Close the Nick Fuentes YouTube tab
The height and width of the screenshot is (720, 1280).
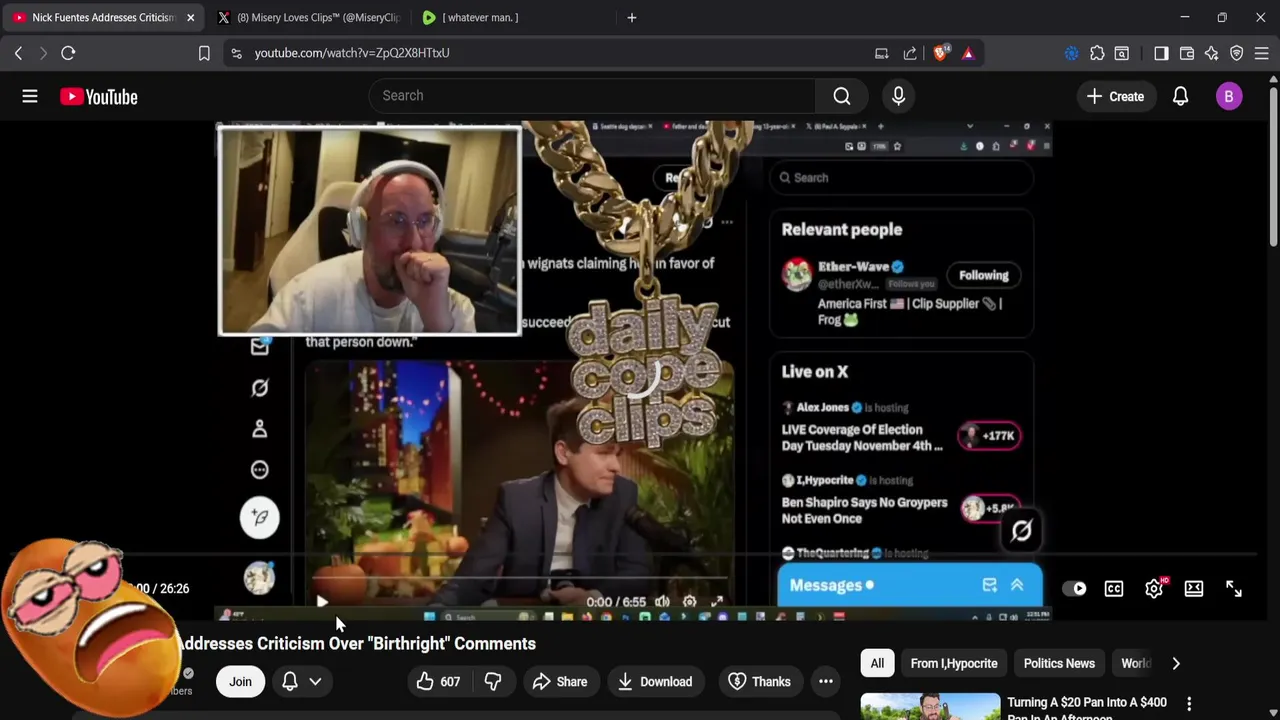click(x=190, y=17)
